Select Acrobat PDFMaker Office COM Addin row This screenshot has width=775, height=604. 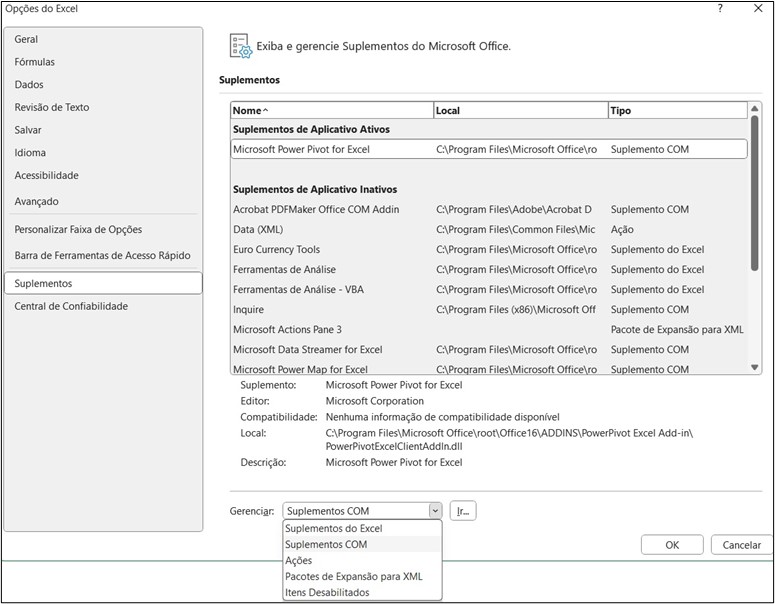tap(489, 210)
